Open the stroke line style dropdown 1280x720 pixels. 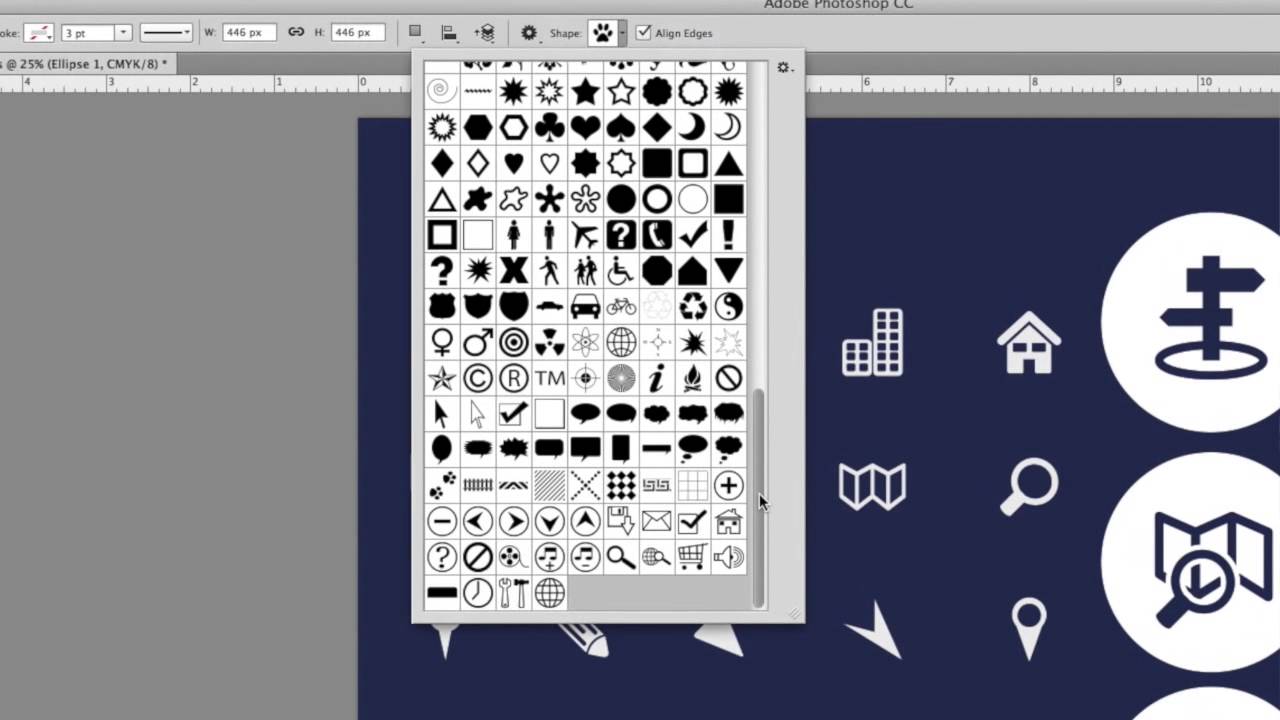pos(166,33)
